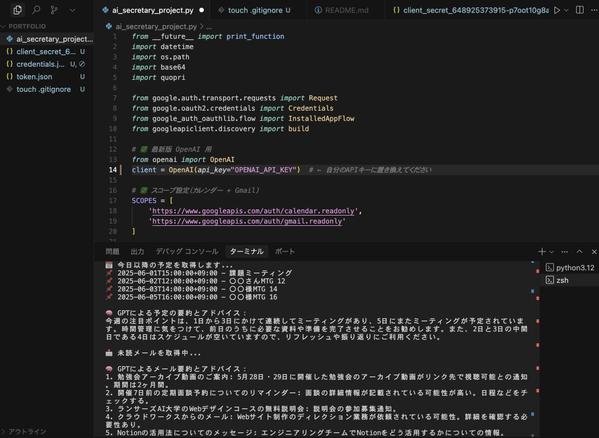Place cursor on line 14 OpenAI client
Viewport: 599px width, 438px height.
[216, 170]
